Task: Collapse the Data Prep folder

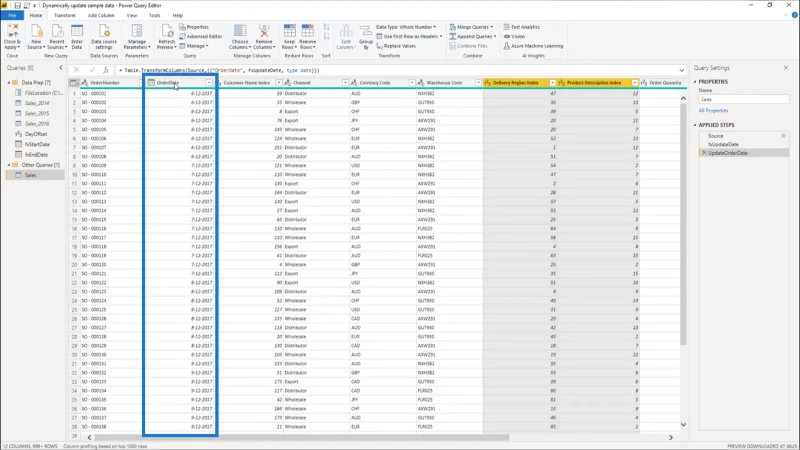Action: [x=9, y=83]
